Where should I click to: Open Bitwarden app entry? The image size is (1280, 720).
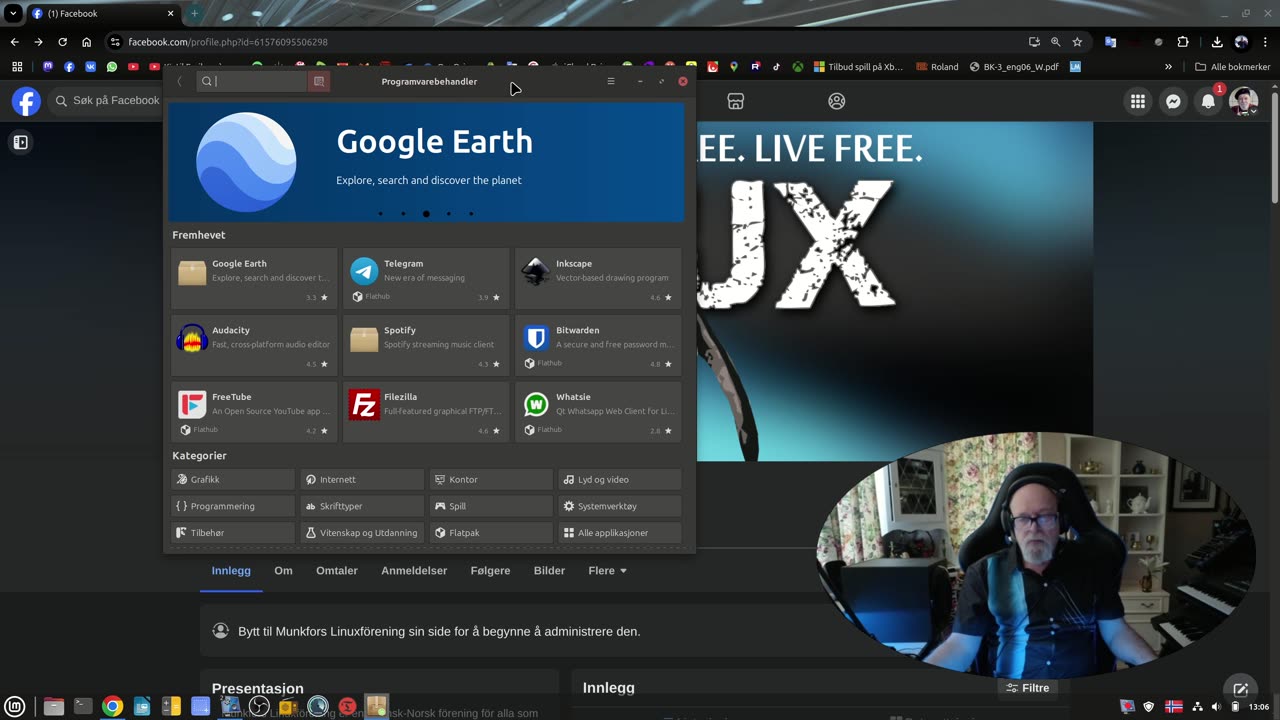pos(598,345)
